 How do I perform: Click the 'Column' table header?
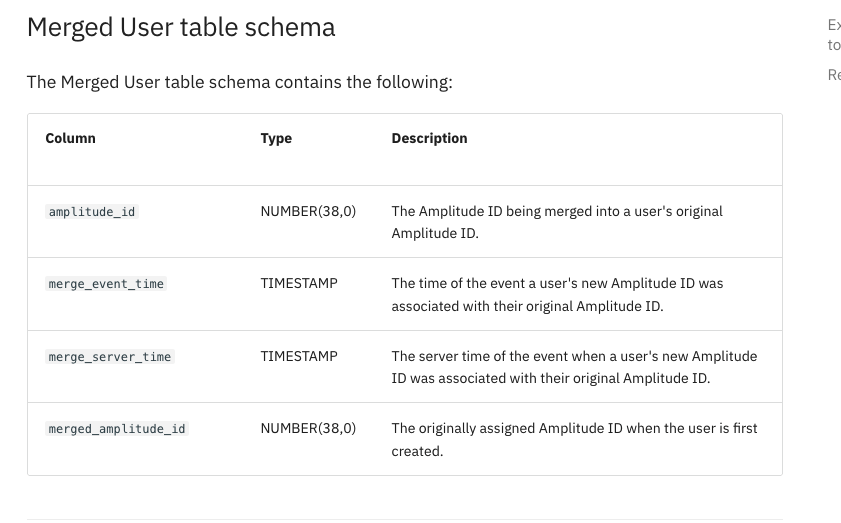(x=71, y=138)
